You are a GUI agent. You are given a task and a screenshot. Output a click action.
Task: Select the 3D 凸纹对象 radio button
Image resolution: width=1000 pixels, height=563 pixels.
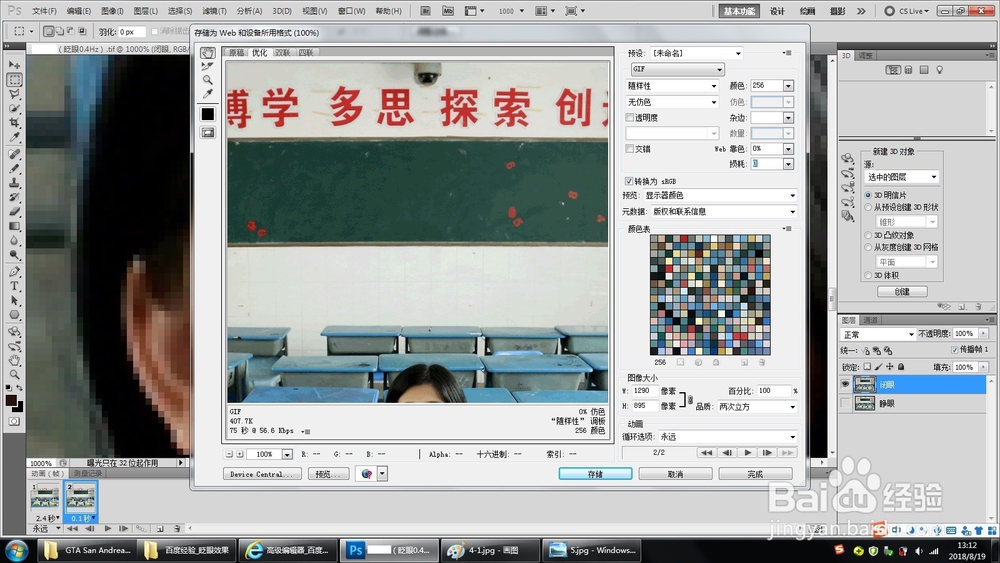tap(868, 235)
